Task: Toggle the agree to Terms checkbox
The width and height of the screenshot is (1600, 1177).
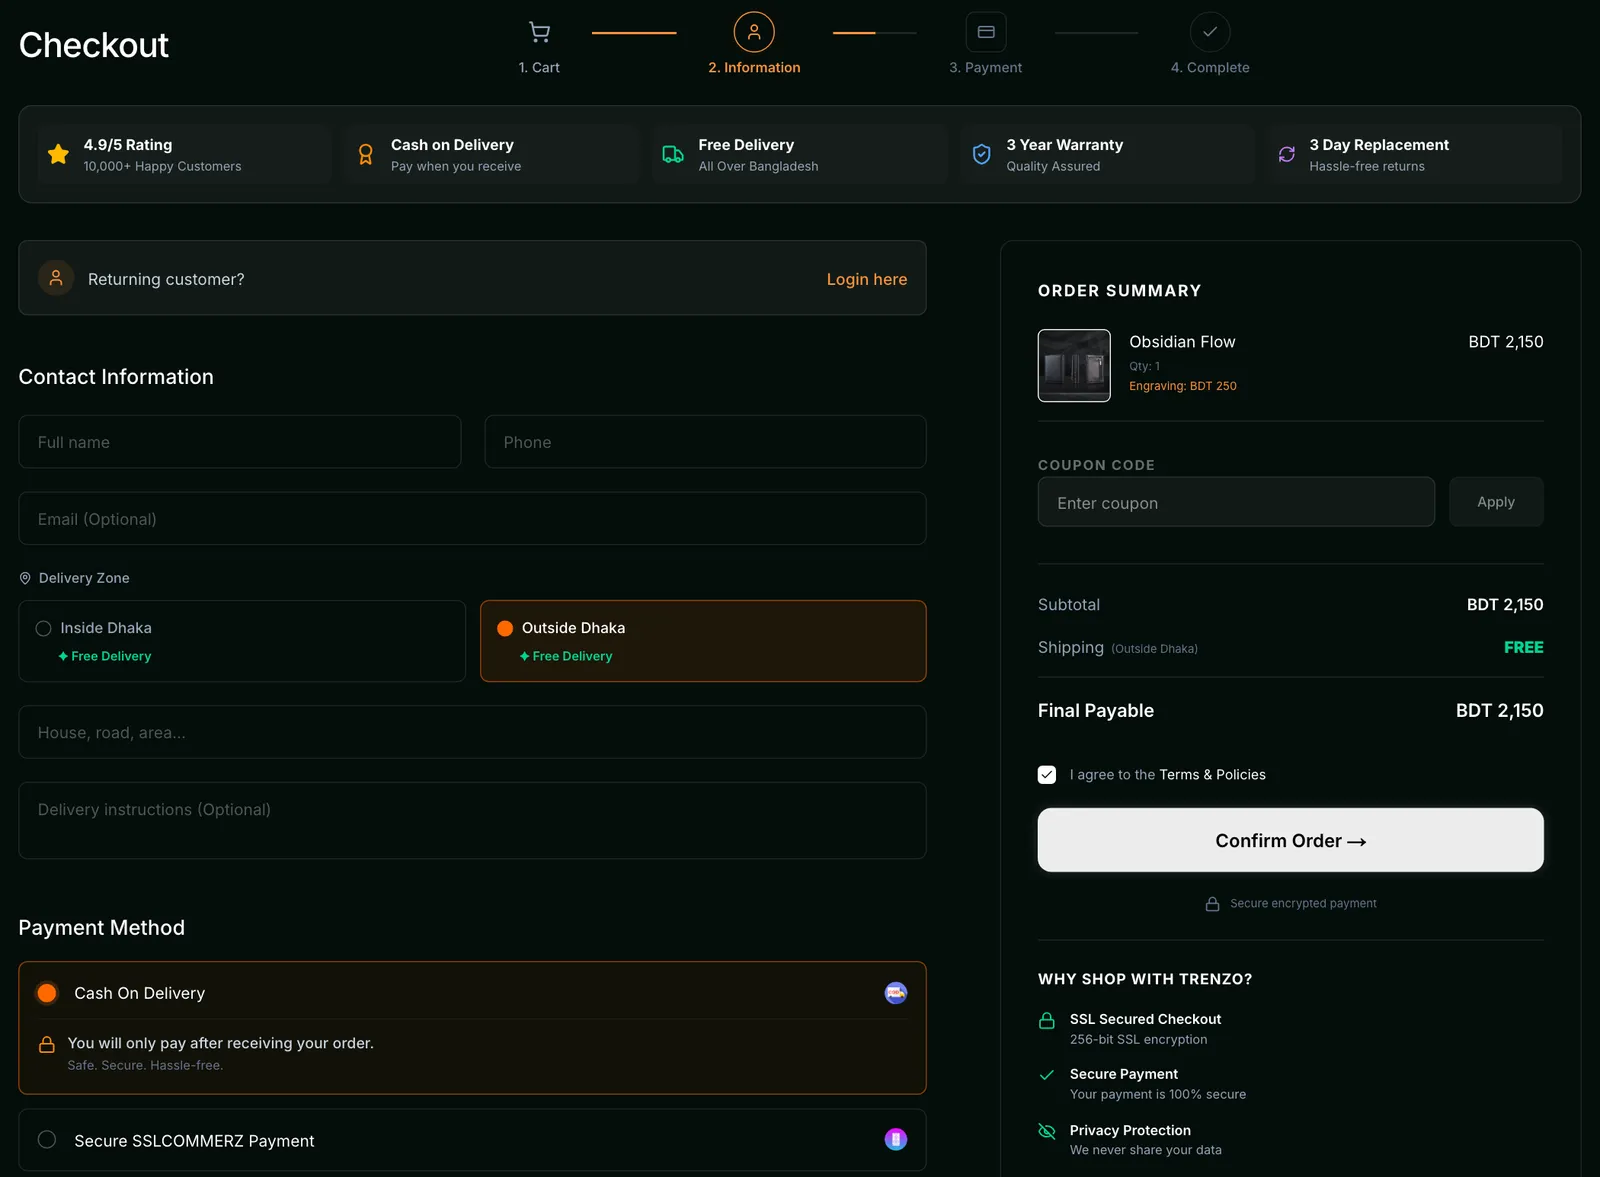Action: click(1047, 775)
